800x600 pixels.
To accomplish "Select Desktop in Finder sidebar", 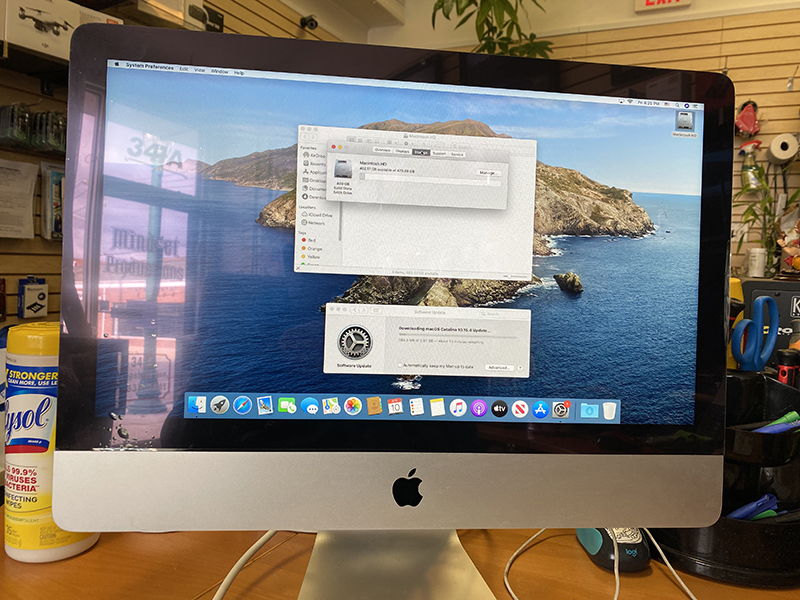I will coord(314,180).
